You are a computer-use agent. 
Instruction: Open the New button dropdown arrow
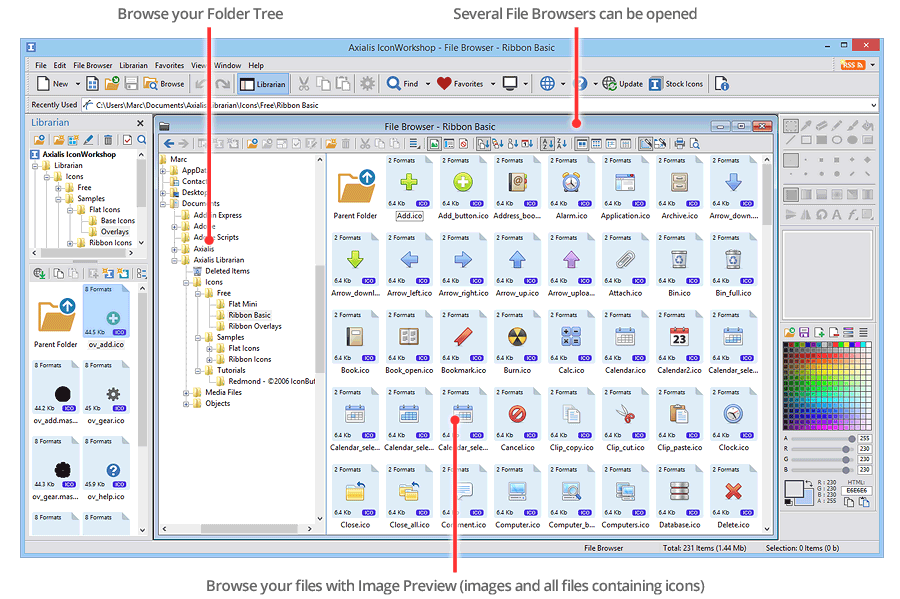pos(77,84)
